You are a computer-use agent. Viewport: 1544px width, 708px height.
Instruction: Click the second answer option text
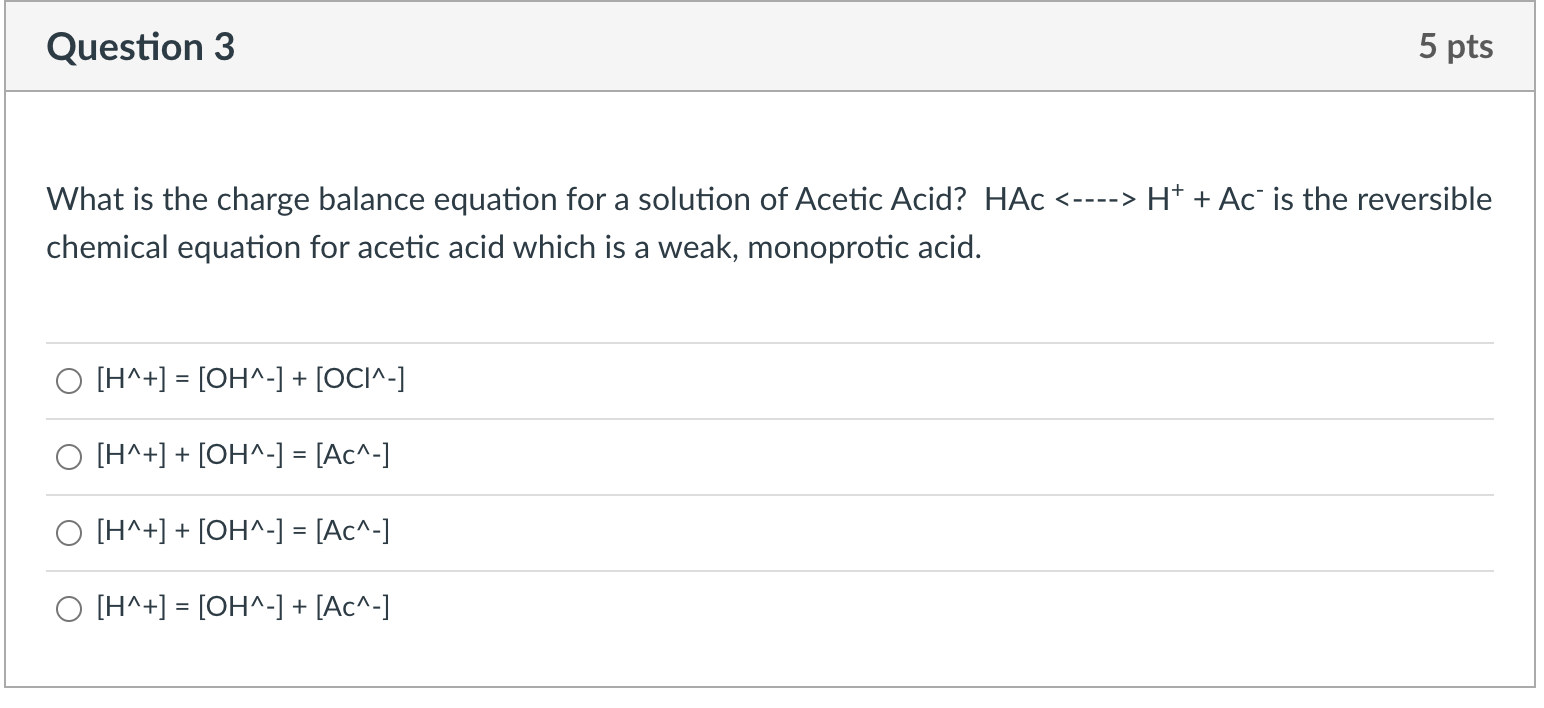[242, 456]
